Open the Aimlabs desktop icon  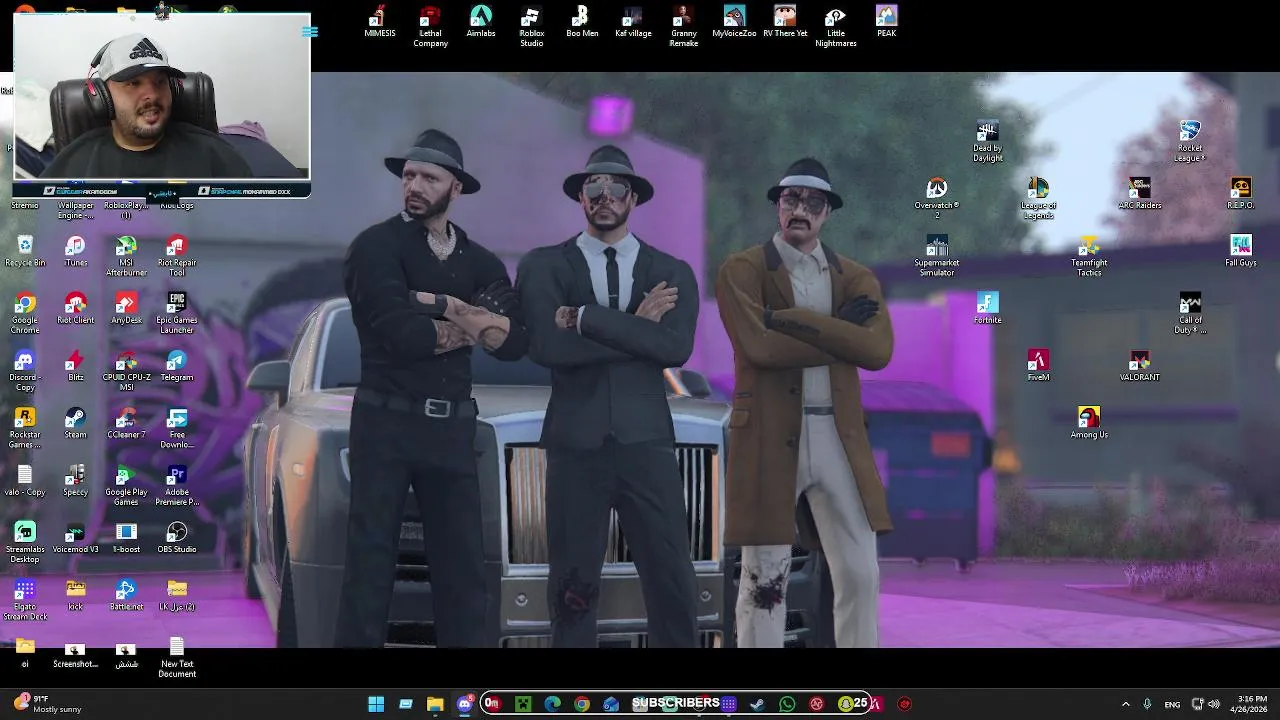pos(481,22)
